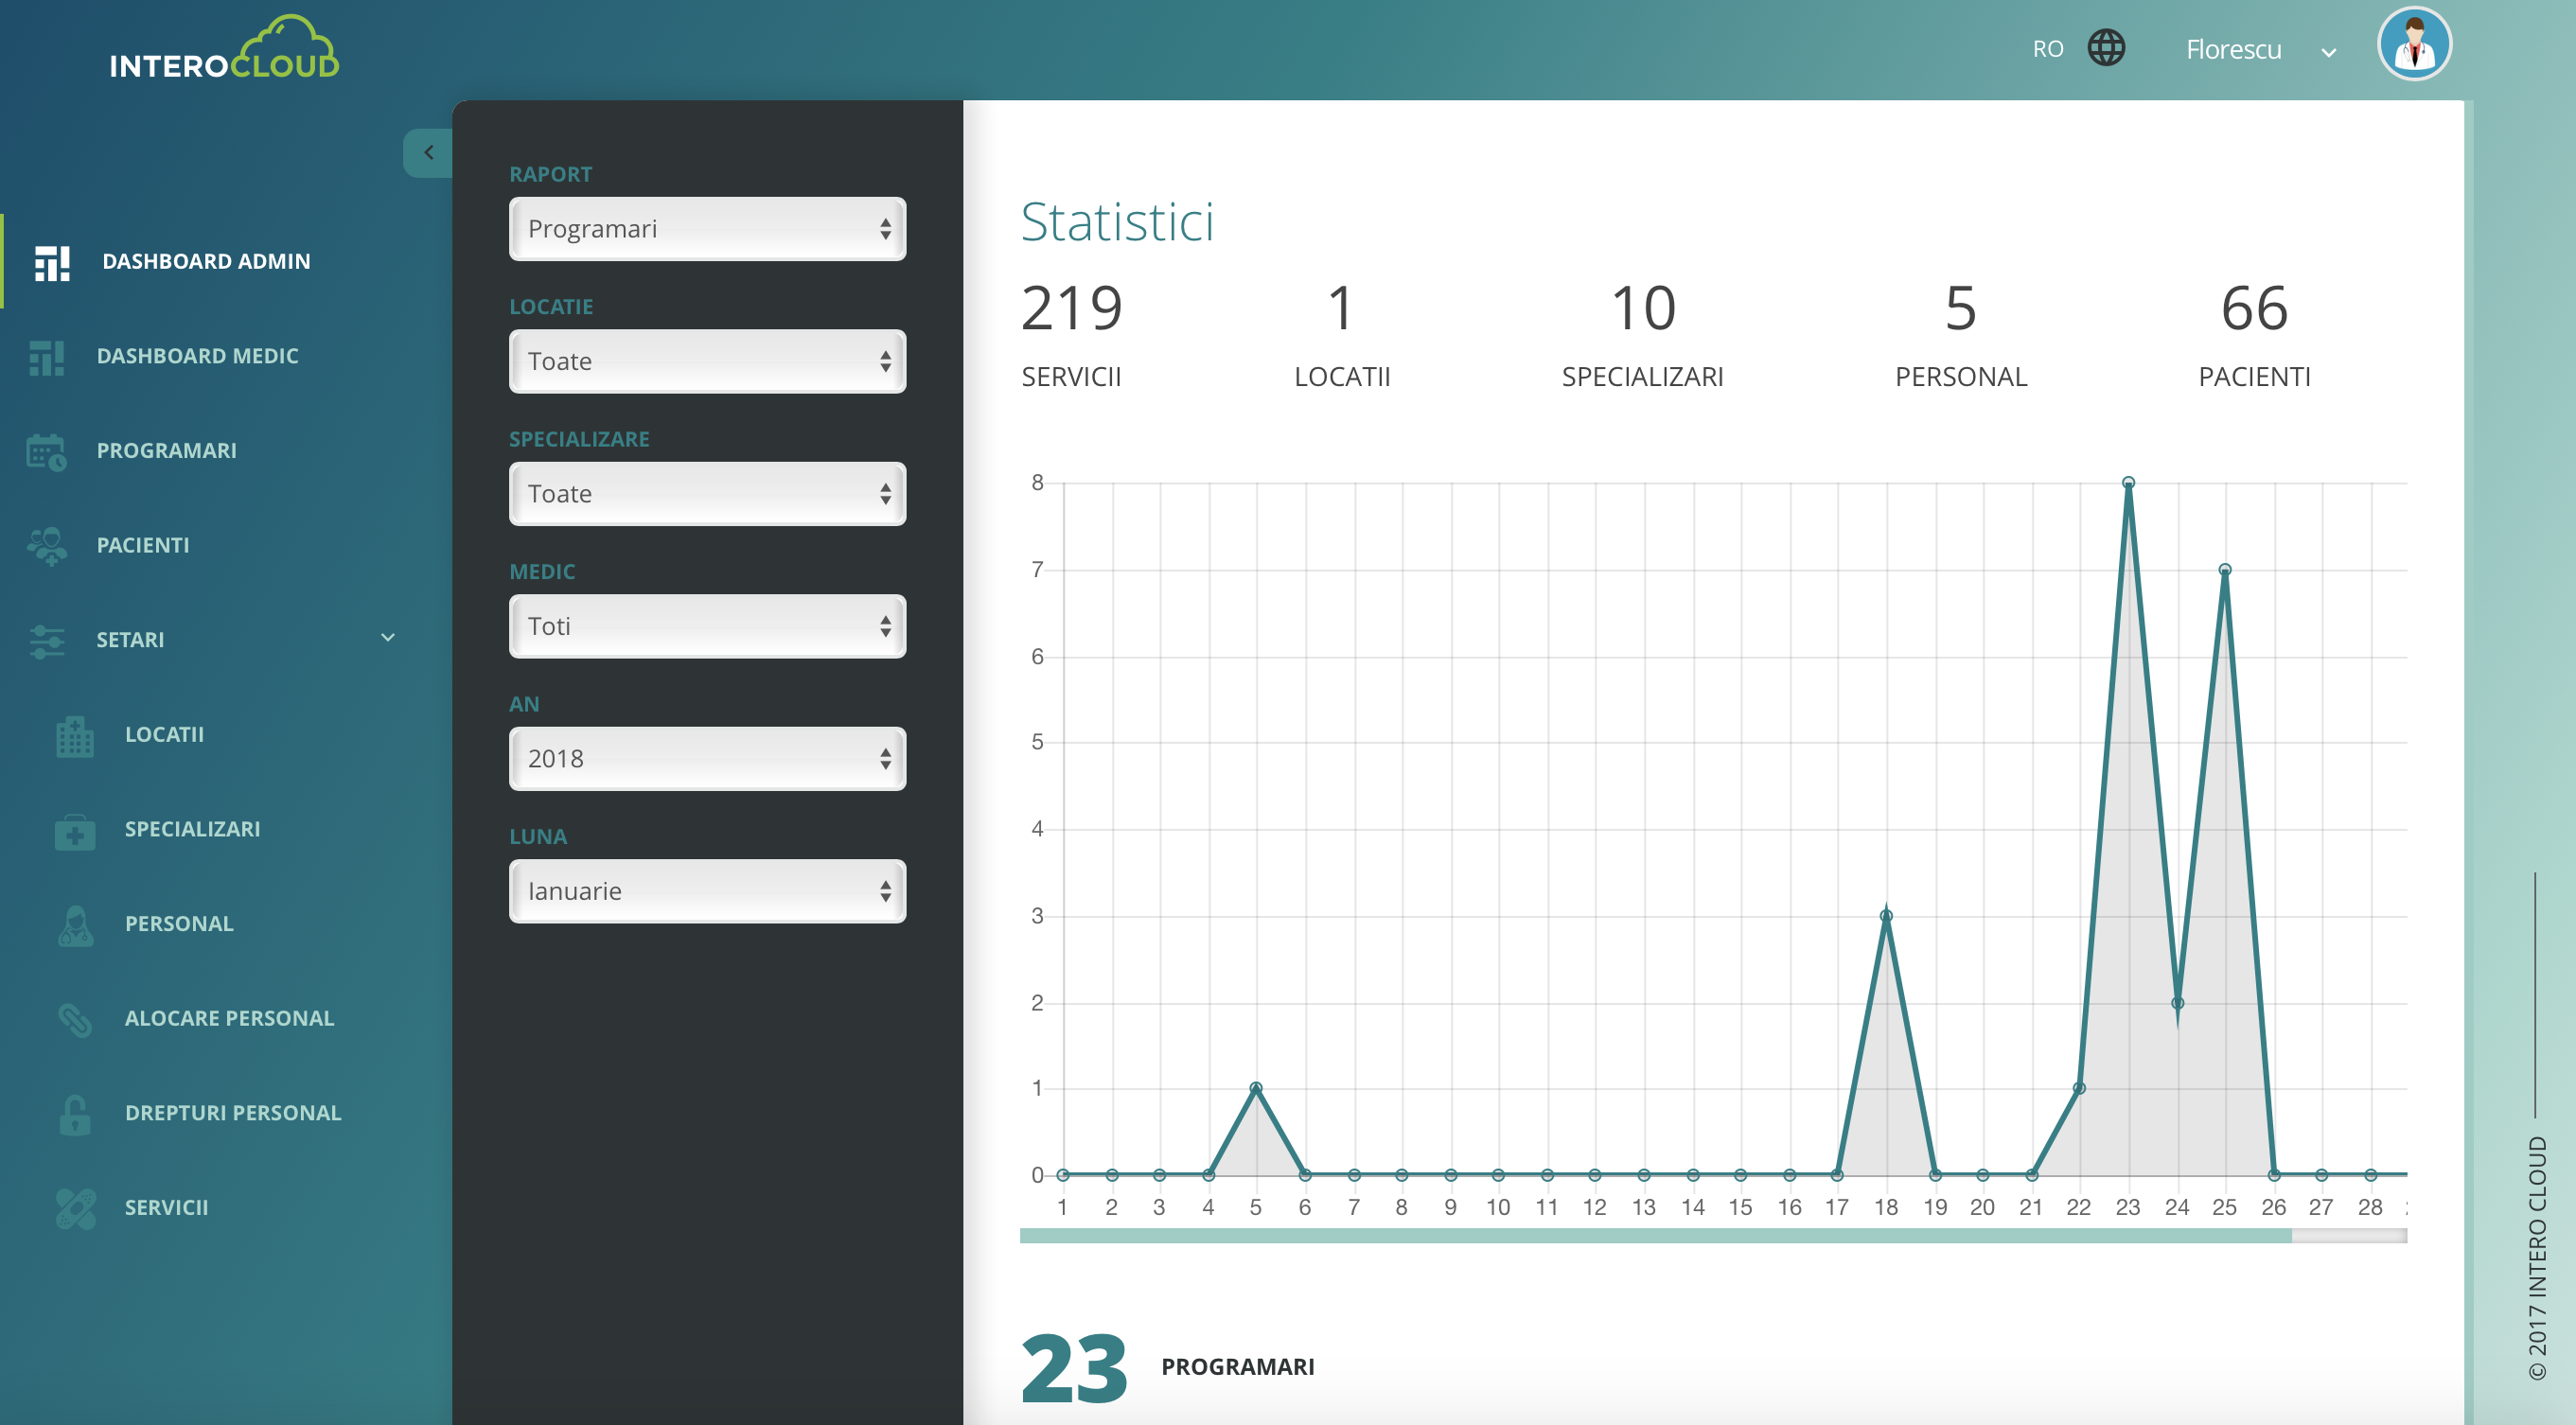This screenshot has height=1425, width=2576.
Task: Click the Programari calendar icon in sidebar
Action: pyautogui.click(x=46, y=451)
